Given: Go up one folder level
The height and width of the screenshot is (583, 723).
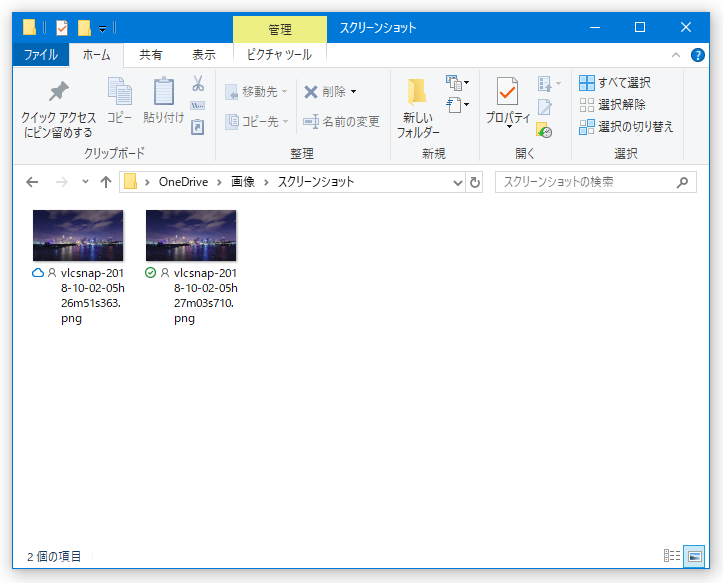Looking at the screenshot, I should 106,182.
